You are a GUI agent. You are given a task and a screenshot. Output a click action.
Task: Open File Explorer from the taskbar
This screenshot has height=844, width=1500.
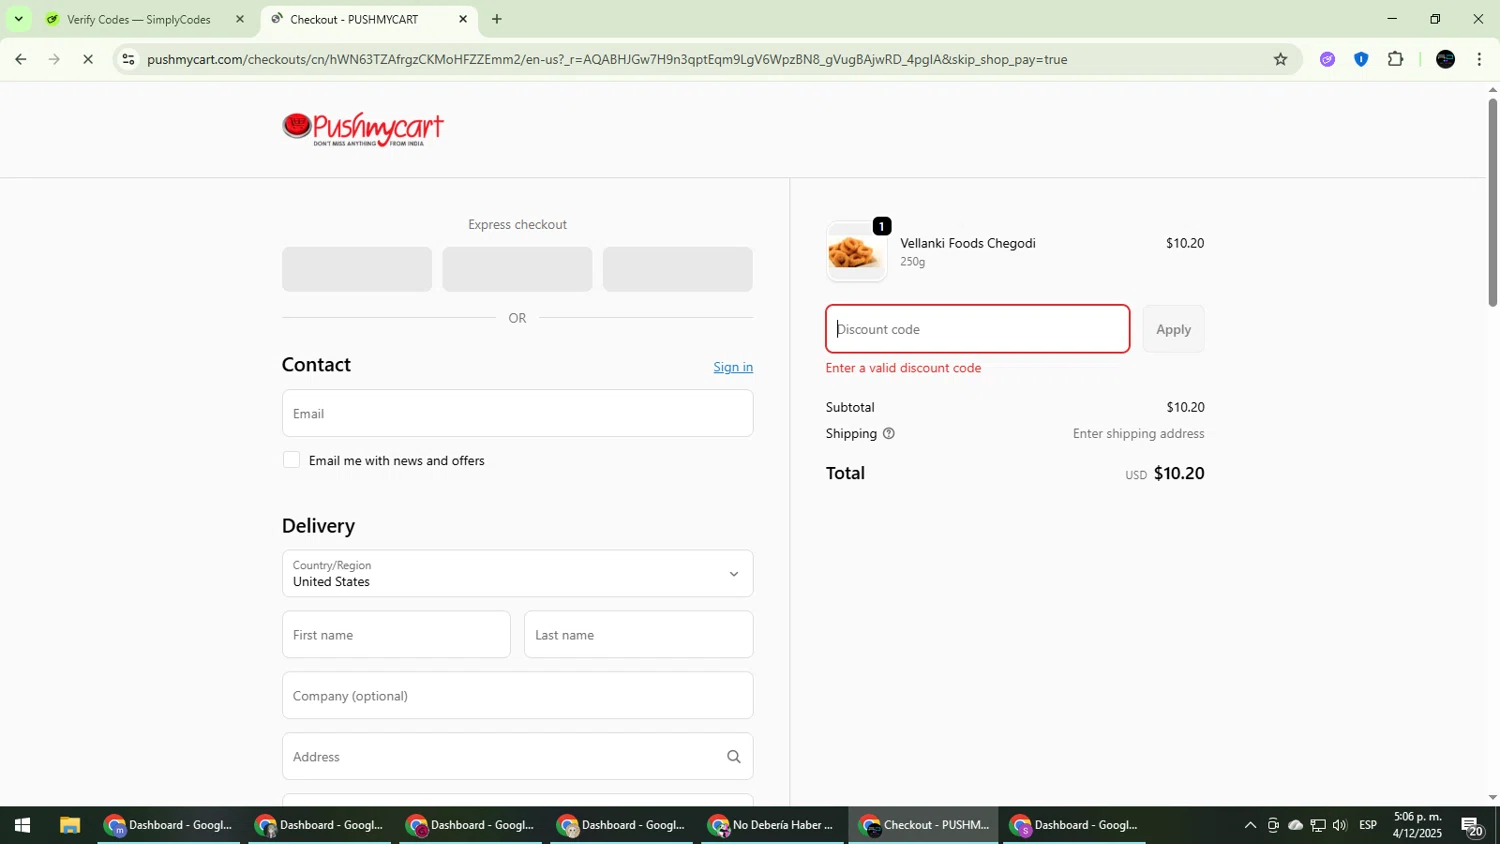pos(70,826)
